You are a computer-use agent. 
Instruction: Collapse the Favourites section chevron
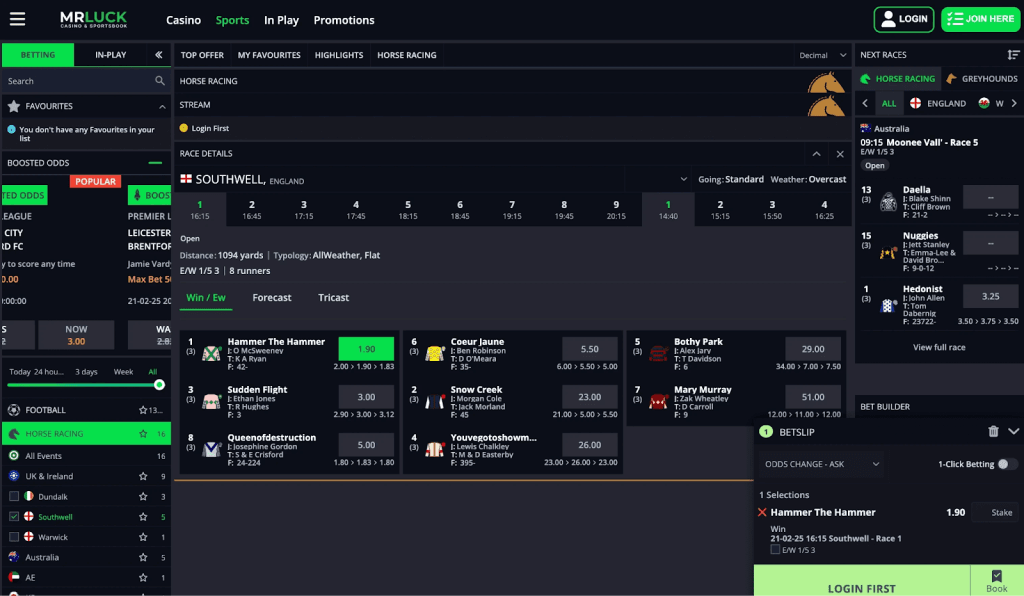[162, 106]
